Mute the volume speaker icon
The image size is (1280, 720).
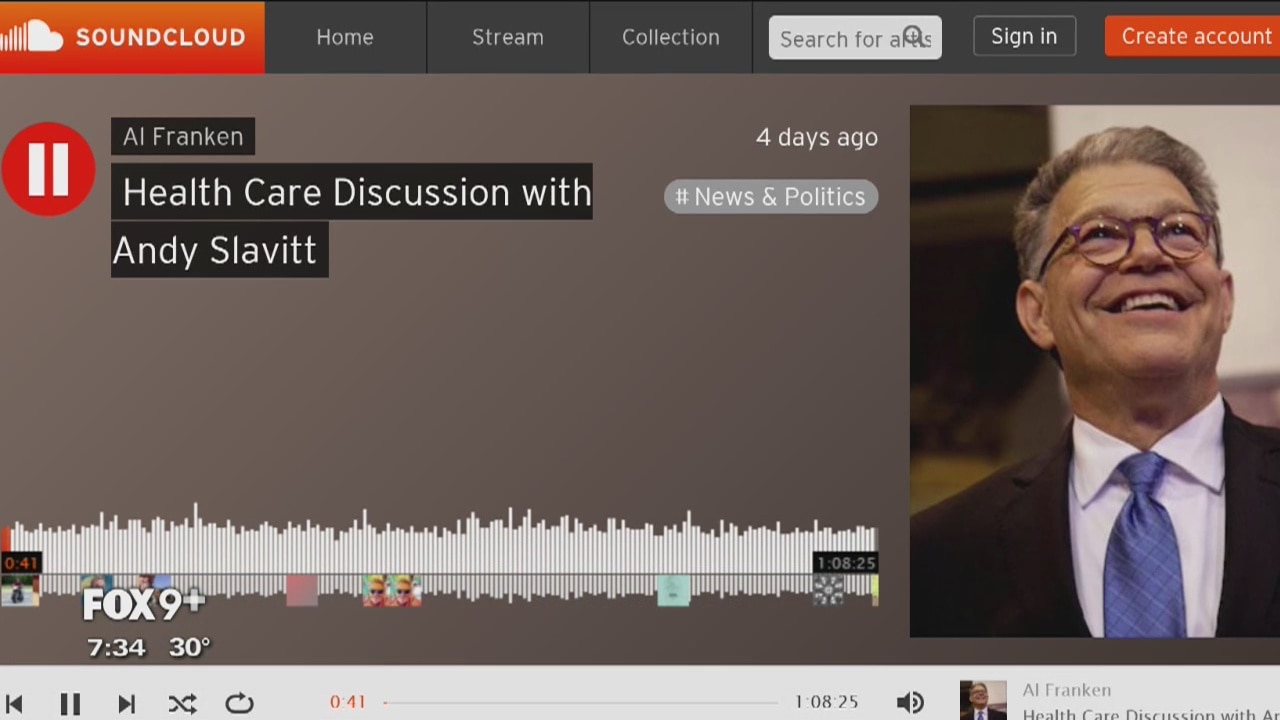pyautogui.click(x=909, y=703)
